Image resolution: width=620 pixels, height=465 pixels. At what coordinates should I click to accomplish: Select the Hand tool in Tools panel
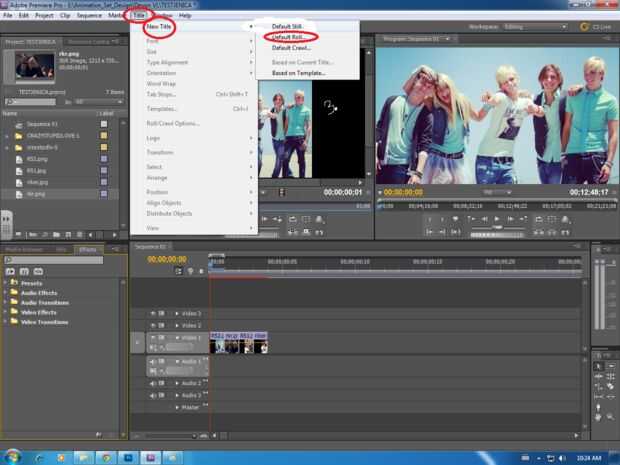[x=598, y=416]
